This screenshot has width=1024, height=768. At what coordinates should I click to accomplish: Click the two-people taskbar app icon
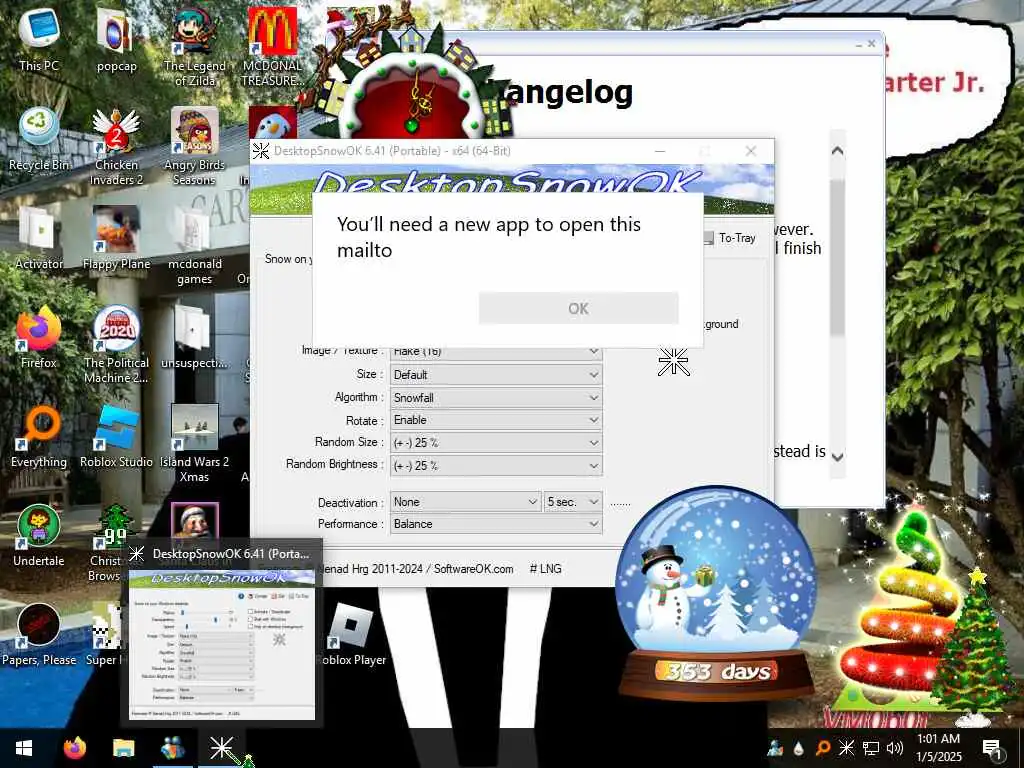[172, 748]
